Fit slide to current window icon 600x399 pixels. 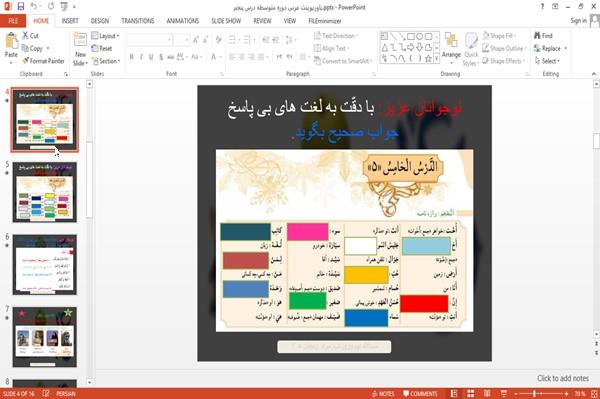tap(594, 394)
